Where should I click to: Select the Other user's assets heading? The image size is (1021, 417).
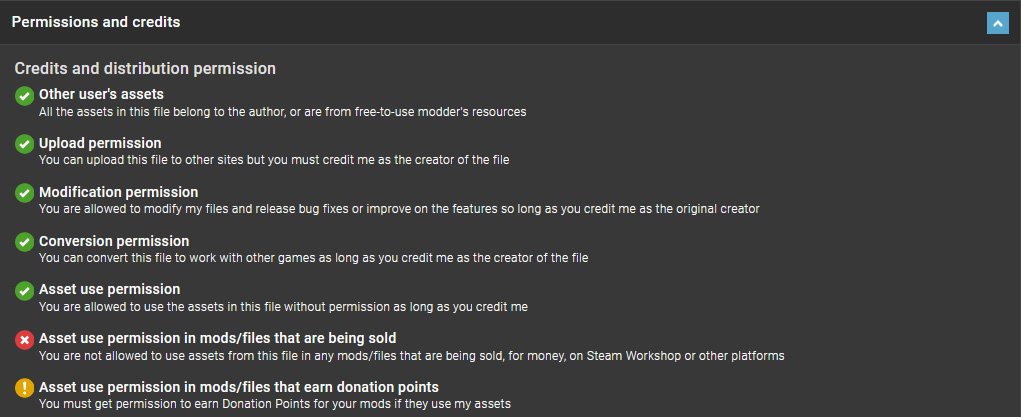click(101, 94)
